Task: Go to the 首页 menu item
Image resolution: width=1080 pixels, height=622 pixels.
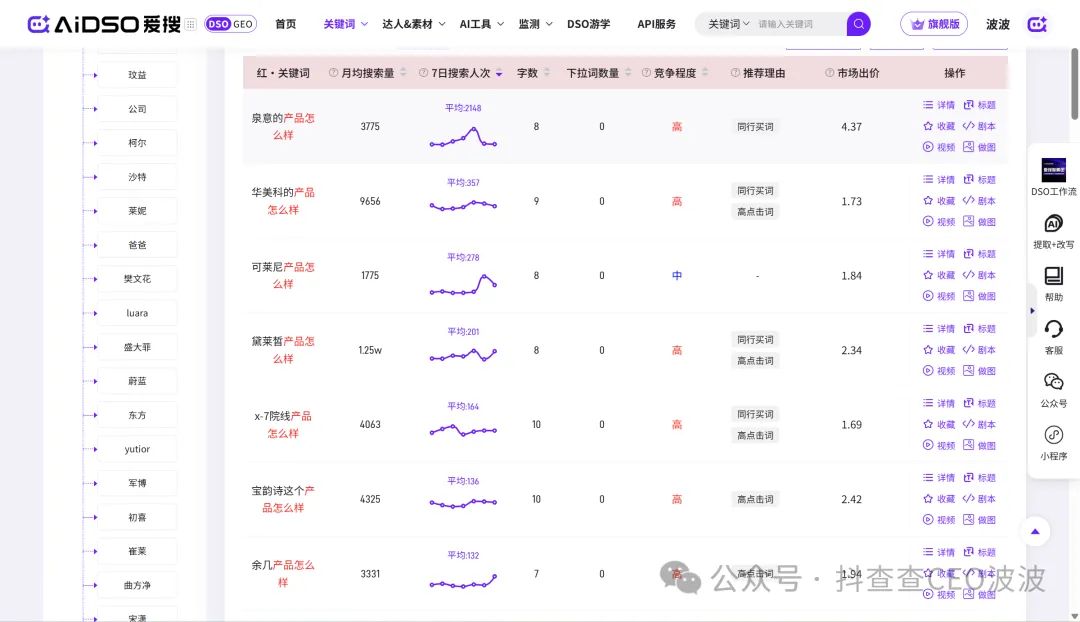Action: click(x=286, y=24)
